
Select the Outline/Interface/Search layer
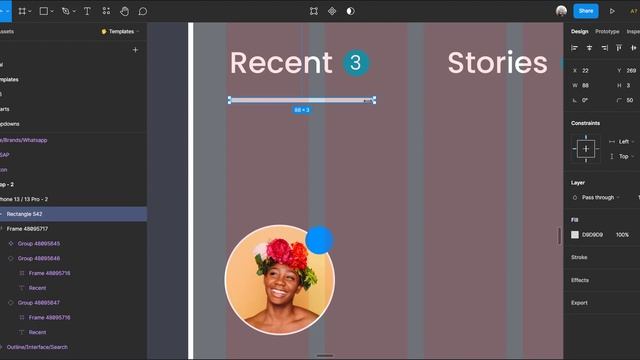click(73, 347)
